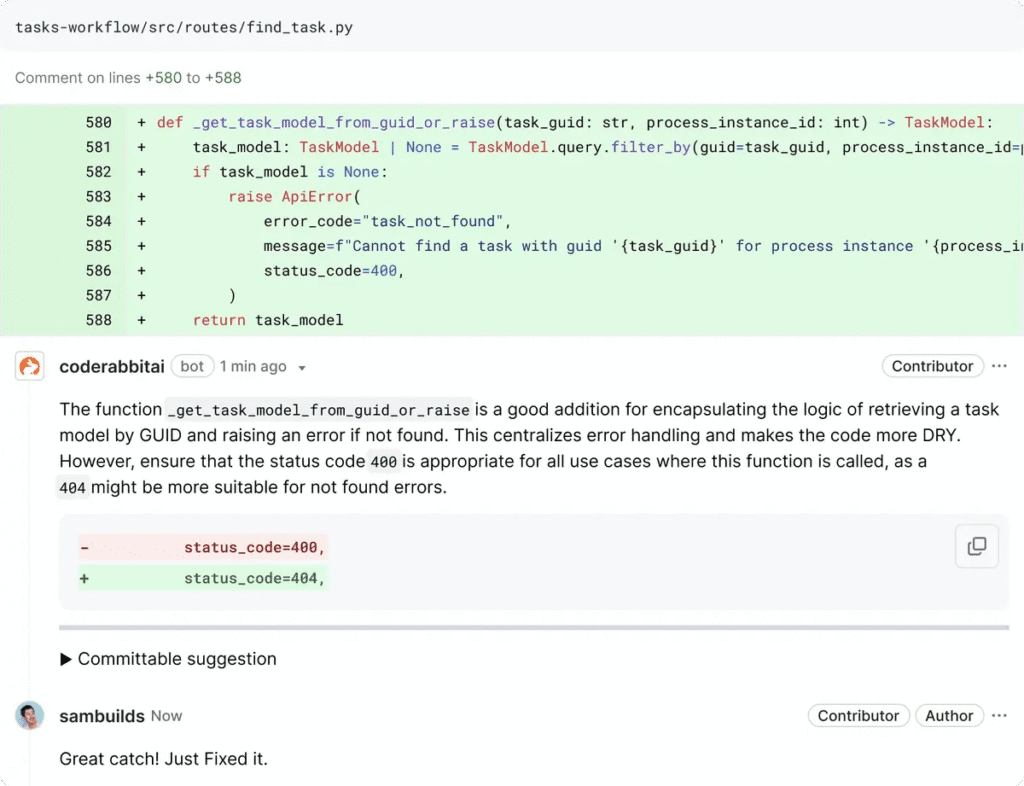Click the sambuilds profile avatar
Screen dimensions: 1024x786
30,716
